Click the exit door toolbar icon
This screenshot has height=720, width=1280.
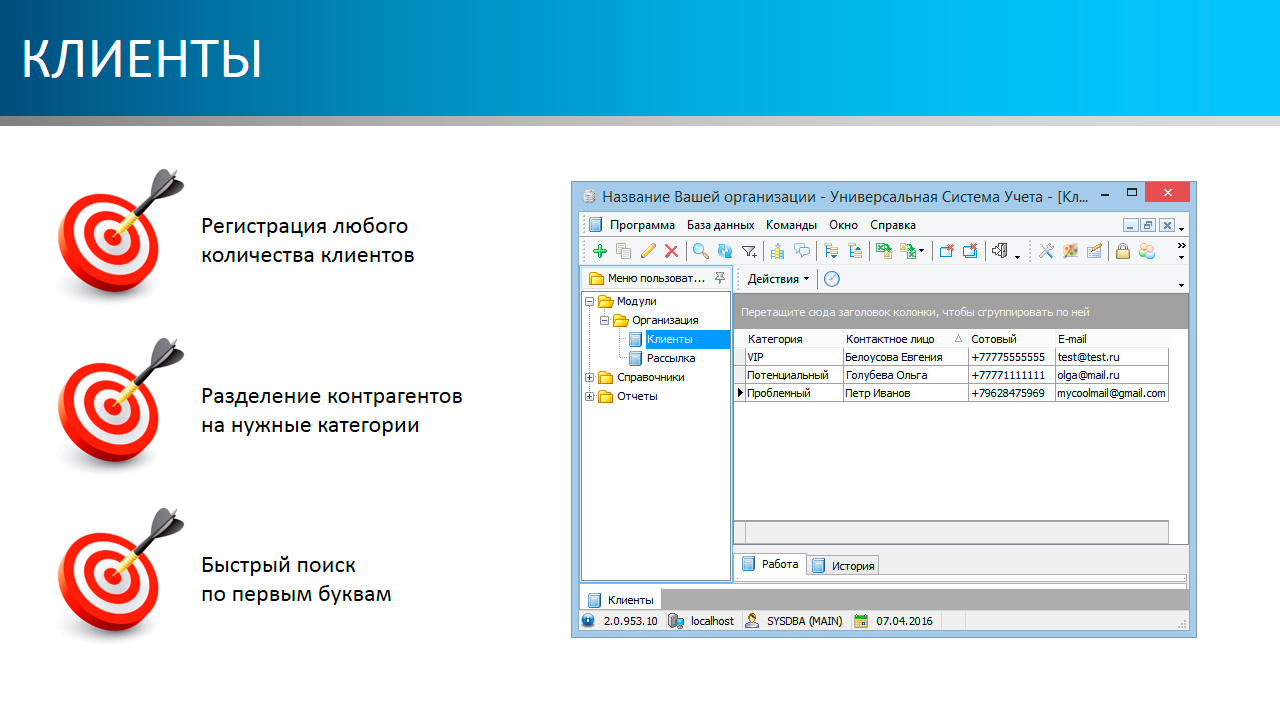(999, 251)
